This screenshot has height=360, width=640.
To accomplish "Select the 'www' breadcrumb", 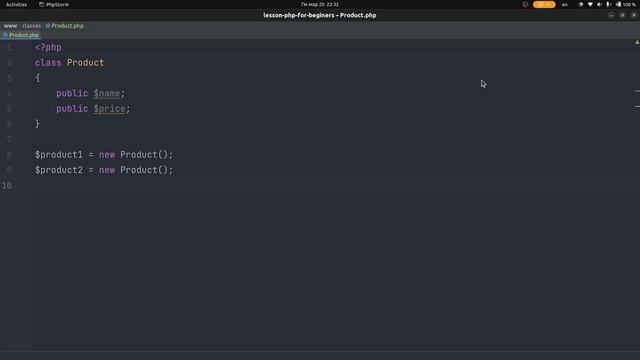I will pyautogui.click(x=11, y=26).
